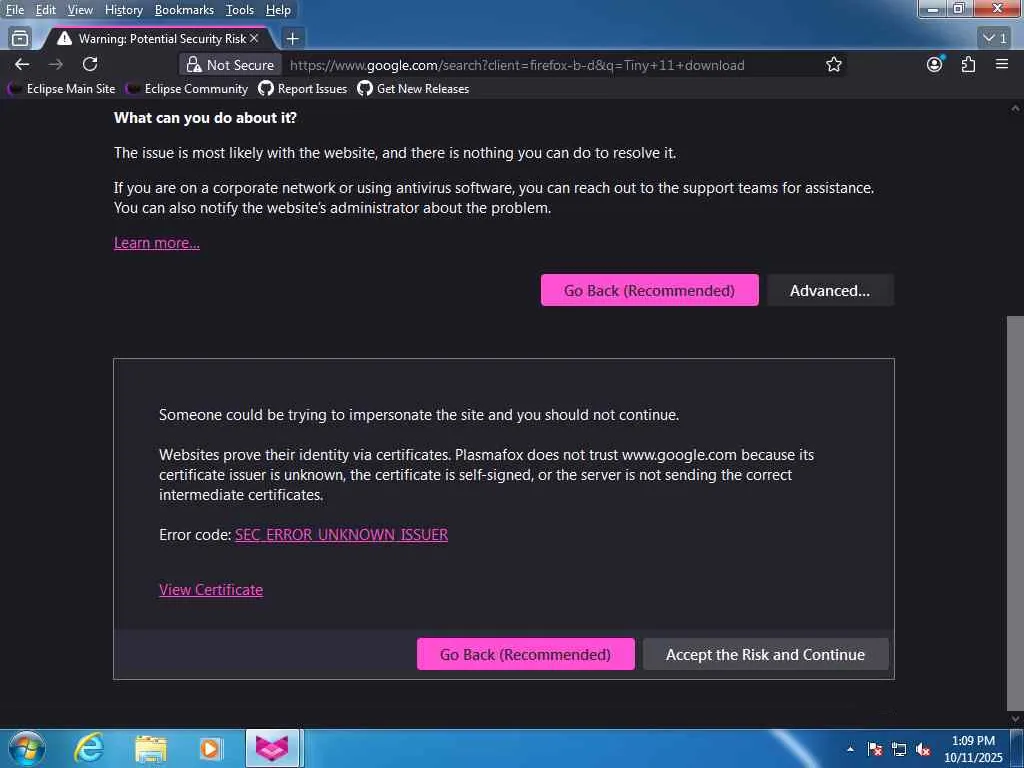
Task: Open the View menu
Action: point(80,10)
